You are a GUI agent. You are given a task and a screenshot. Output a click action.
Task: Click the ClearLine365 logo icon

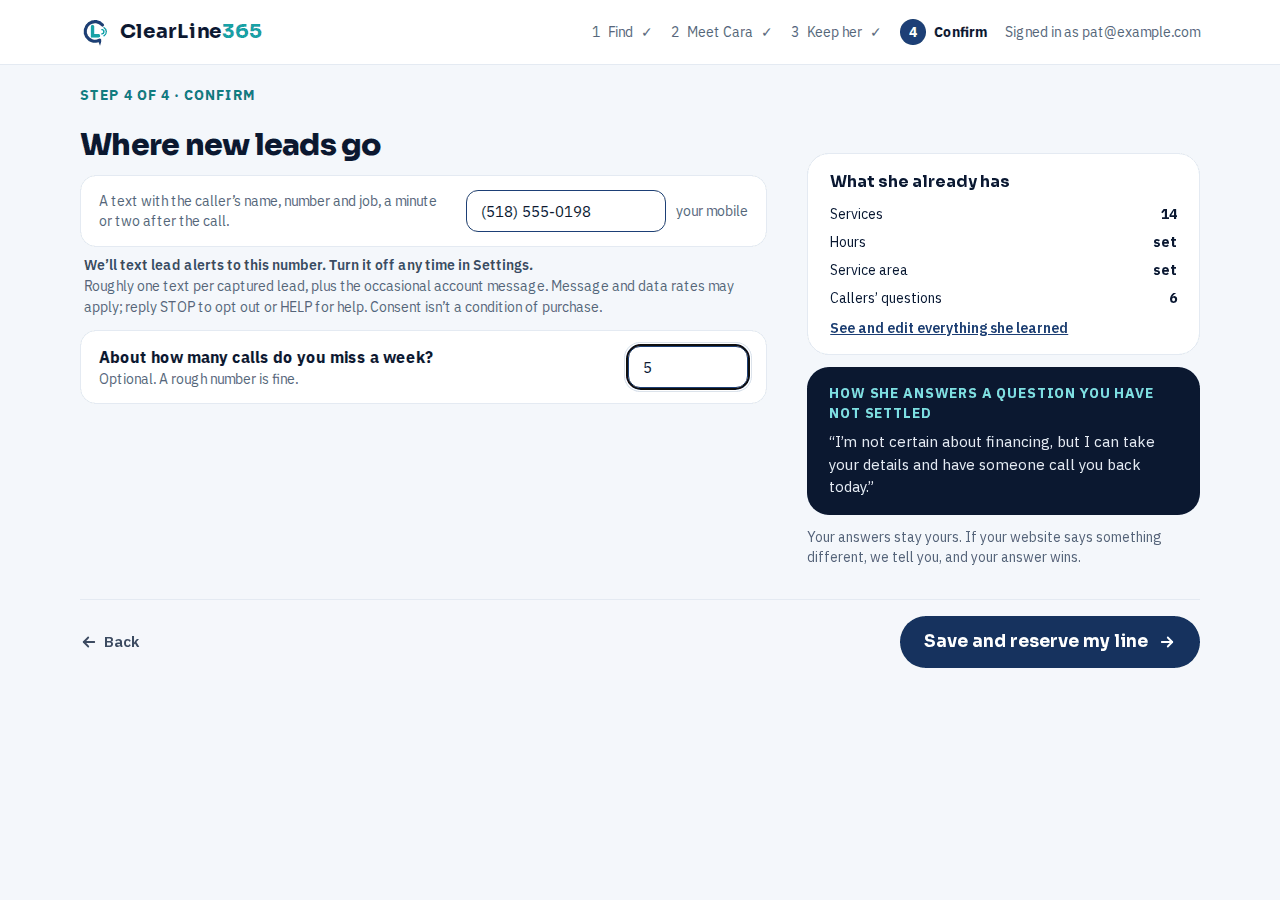pos(95,32)
